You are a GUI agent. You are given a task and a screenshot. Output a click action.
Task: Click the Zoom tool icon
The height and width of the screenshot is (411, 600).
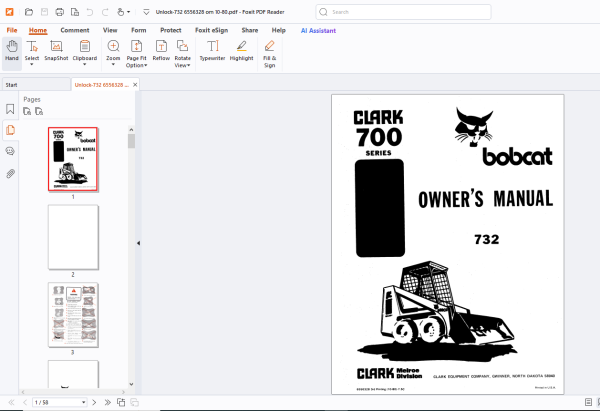point(113,46)
